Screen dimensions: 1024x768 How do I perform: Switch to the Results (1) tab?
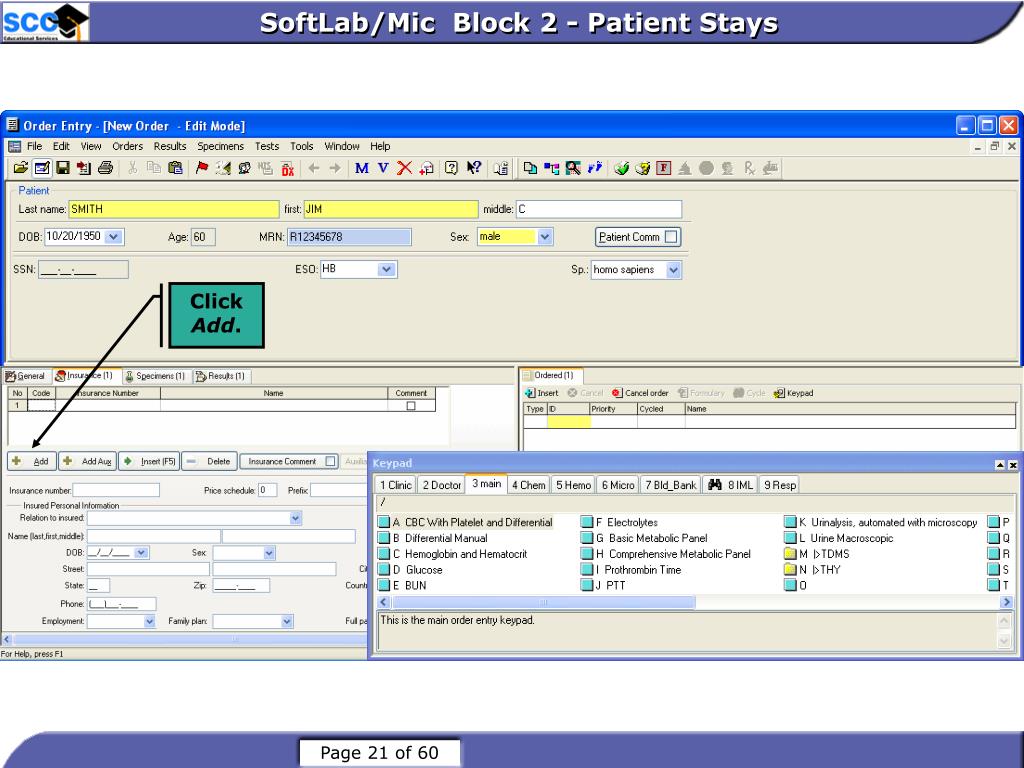221,376
